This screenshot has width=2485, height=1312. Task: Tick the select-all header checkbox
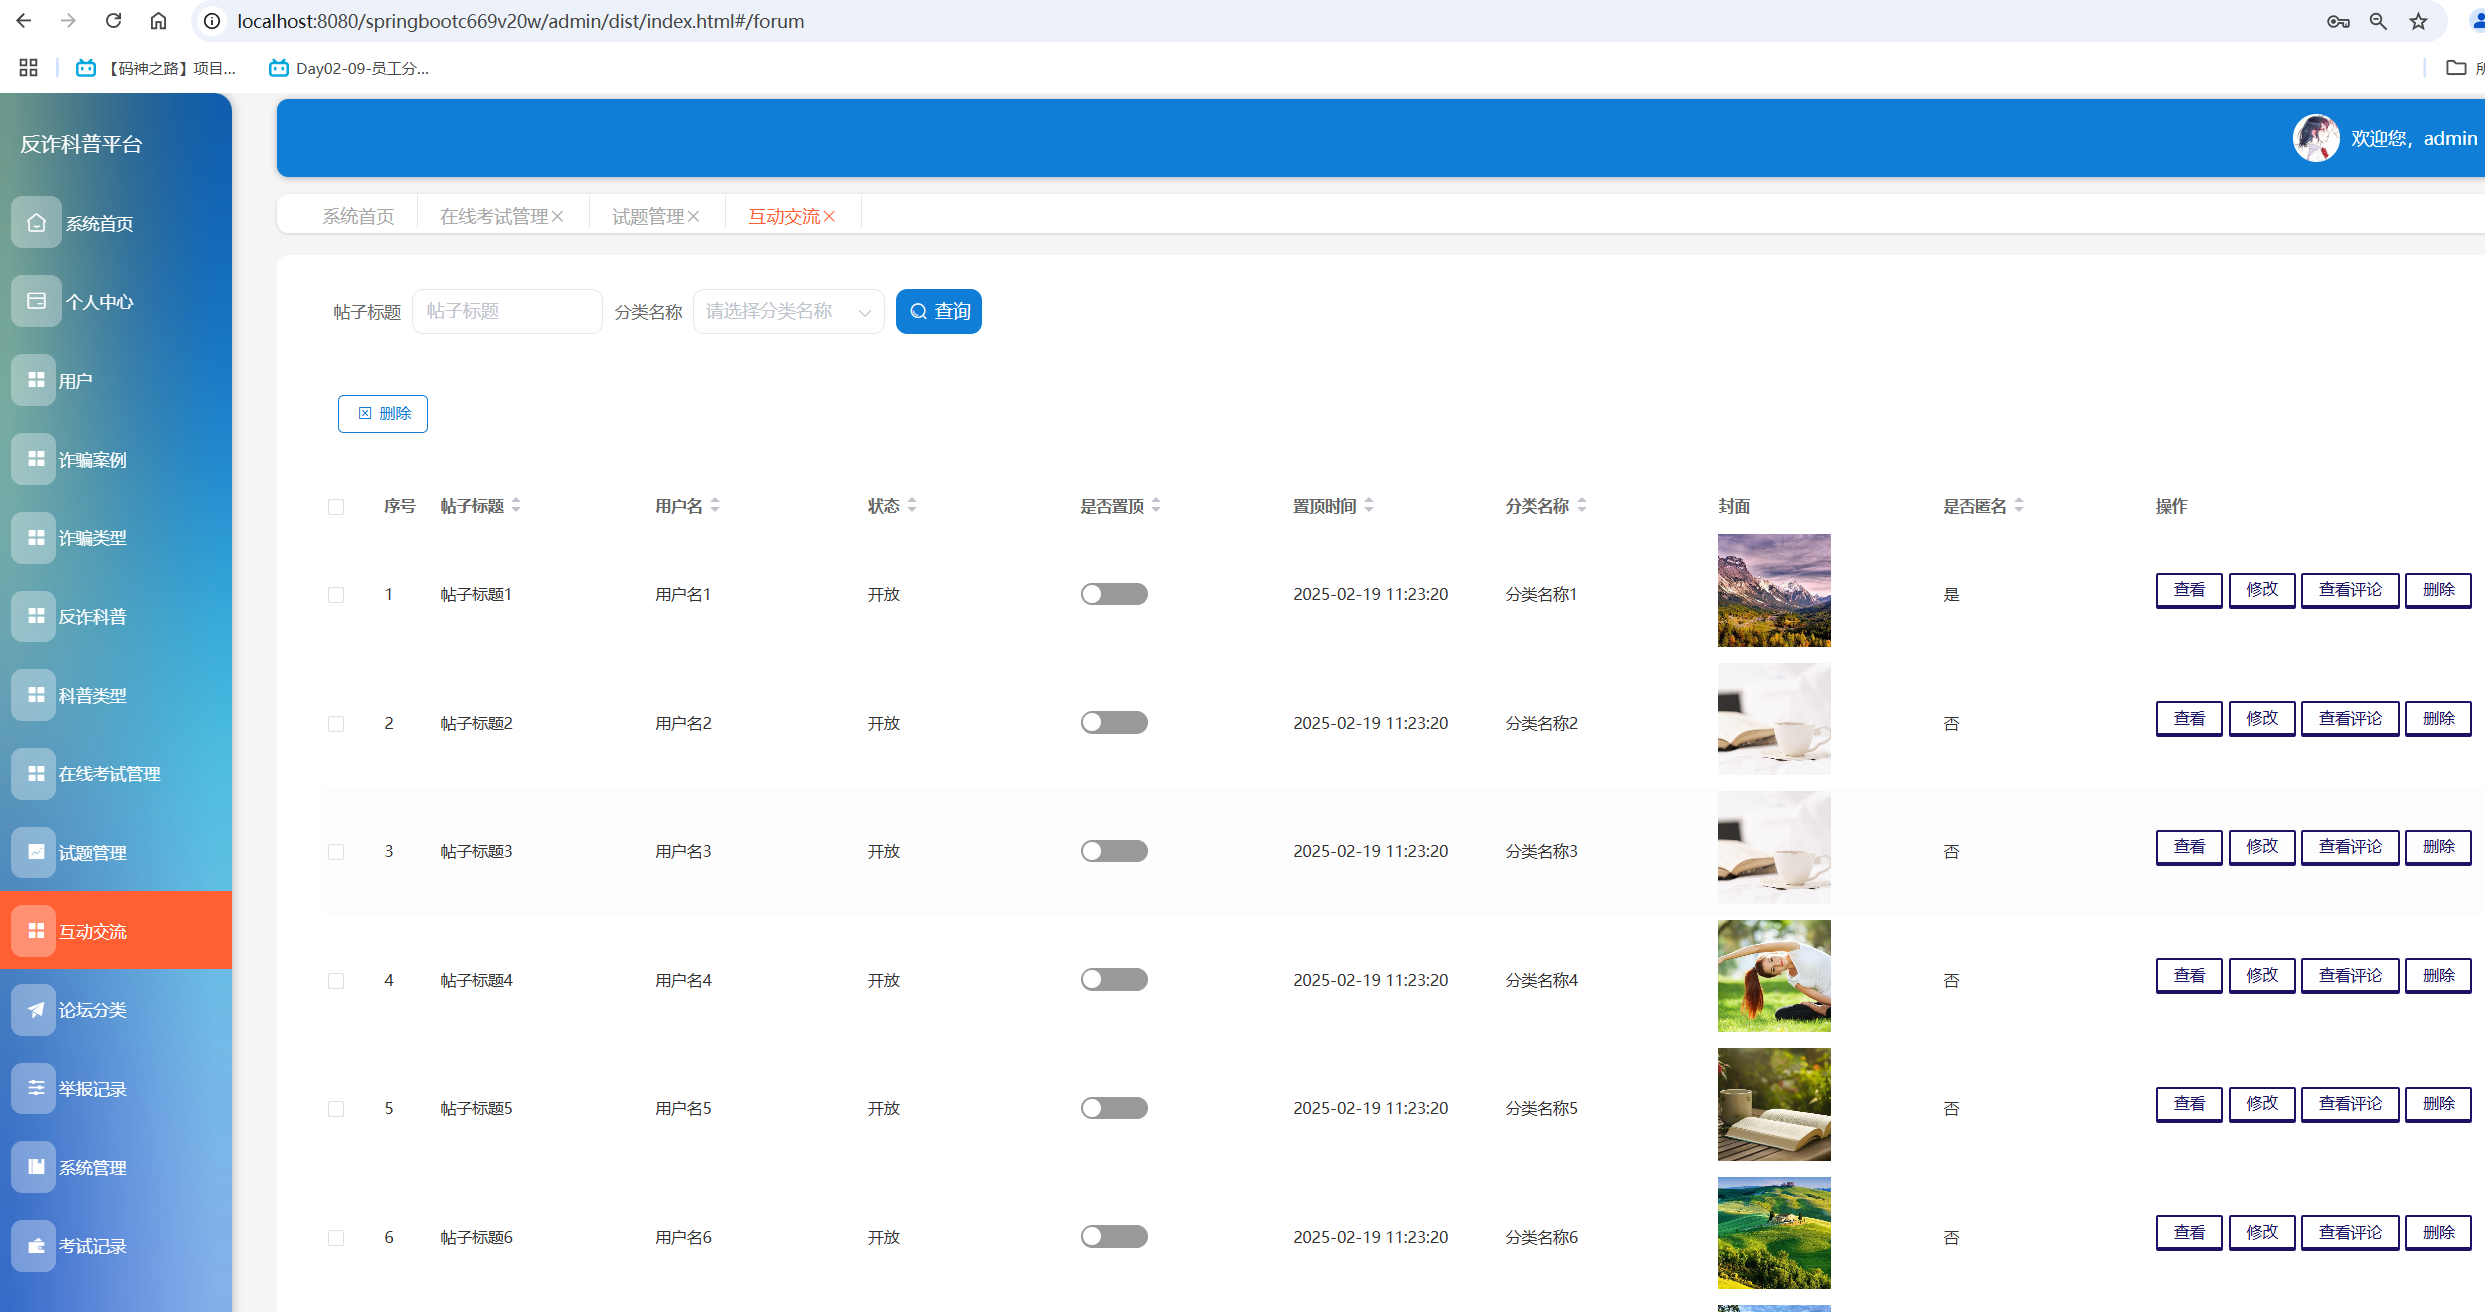point(336,507)
